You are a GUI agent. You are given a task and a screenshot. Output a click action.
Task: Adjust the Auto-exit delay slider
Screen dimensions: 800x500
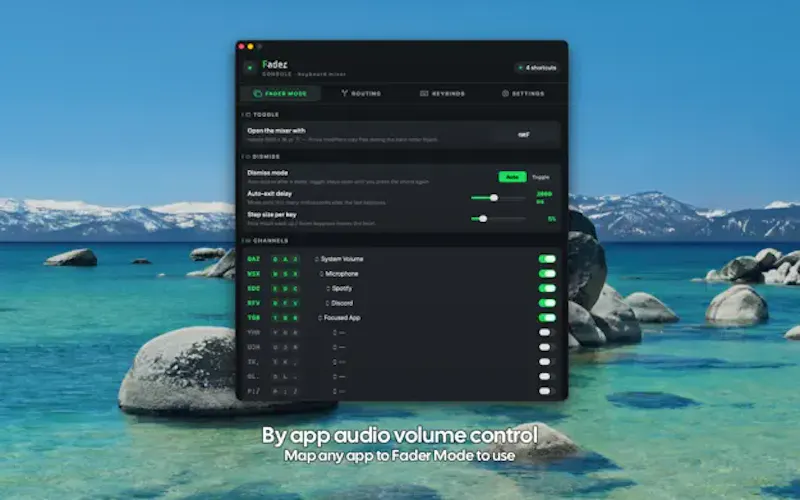click(x=498, y=198)
